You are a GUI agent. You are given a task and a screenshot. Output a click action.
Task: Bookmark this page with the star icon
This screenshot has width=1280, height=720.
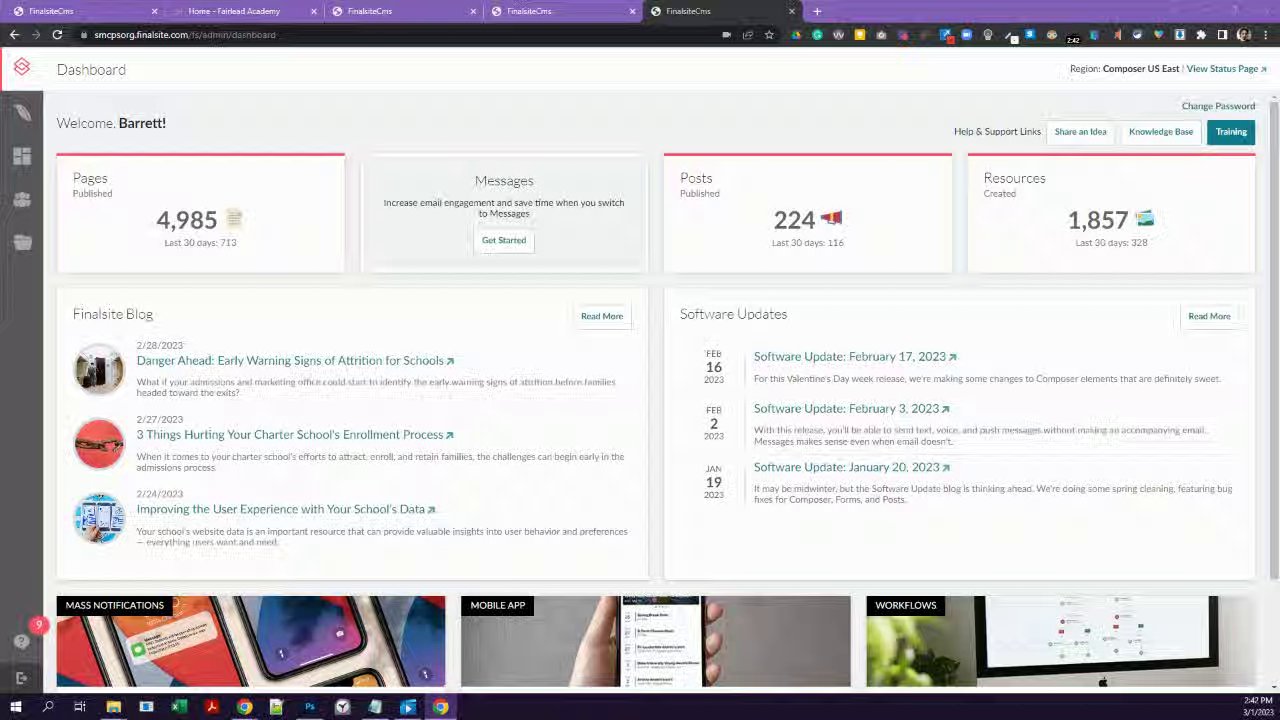(x=769, y=35)
